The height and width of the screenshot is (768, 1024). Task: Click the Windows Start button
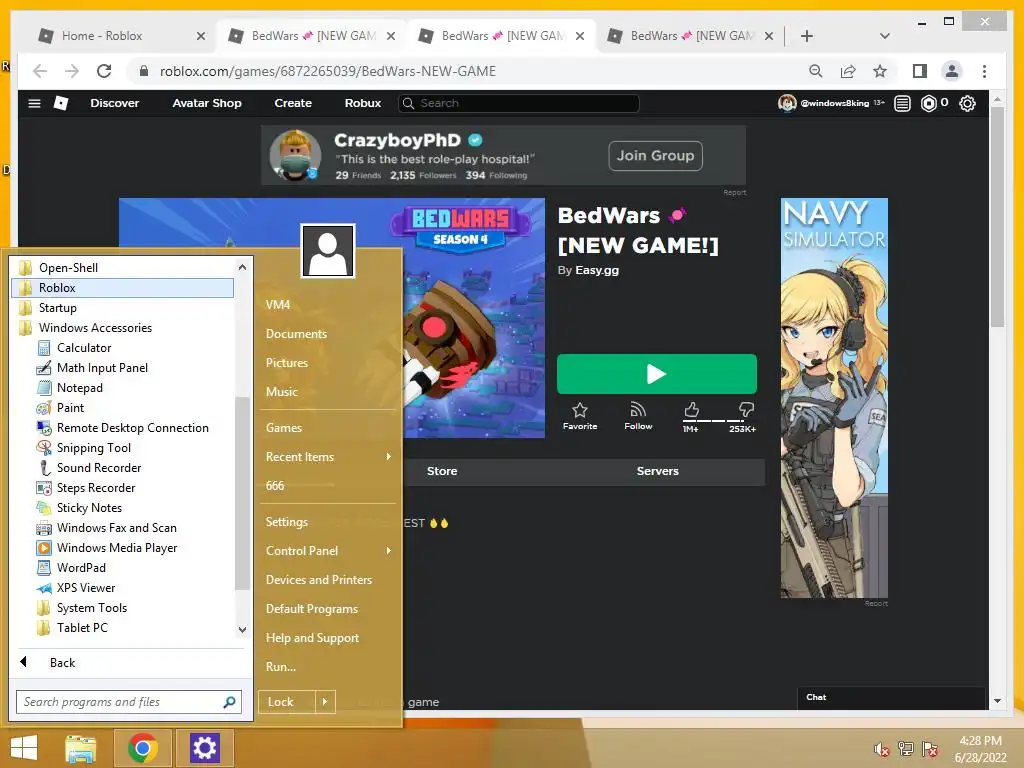[24, 748]
